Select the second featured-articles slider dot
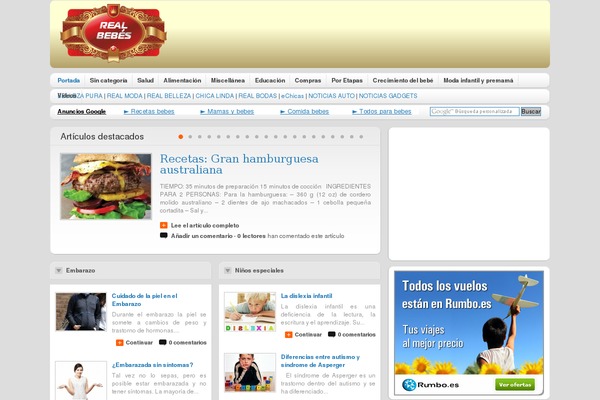Screen dimensions: 600x400 190,137
